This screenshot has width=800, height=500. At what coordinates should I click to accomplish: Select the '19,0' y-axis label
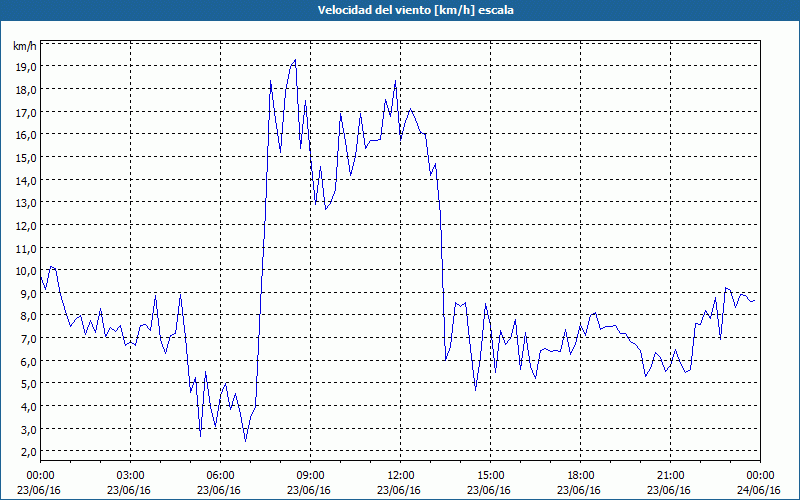tap(25, 67)
